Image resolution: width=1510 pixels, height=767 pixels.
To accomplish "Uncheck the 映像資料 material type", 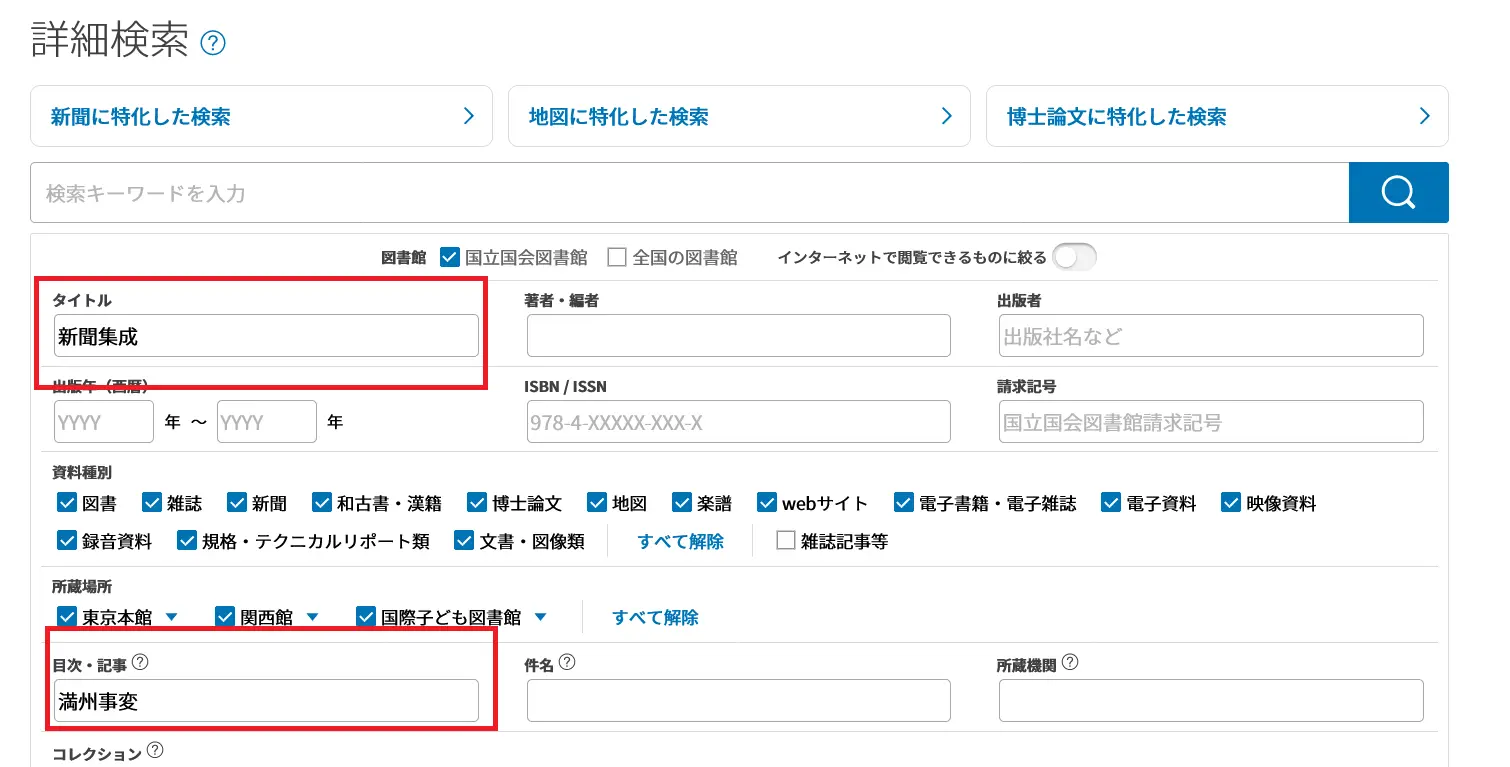I will click(x=1230, y=502).
